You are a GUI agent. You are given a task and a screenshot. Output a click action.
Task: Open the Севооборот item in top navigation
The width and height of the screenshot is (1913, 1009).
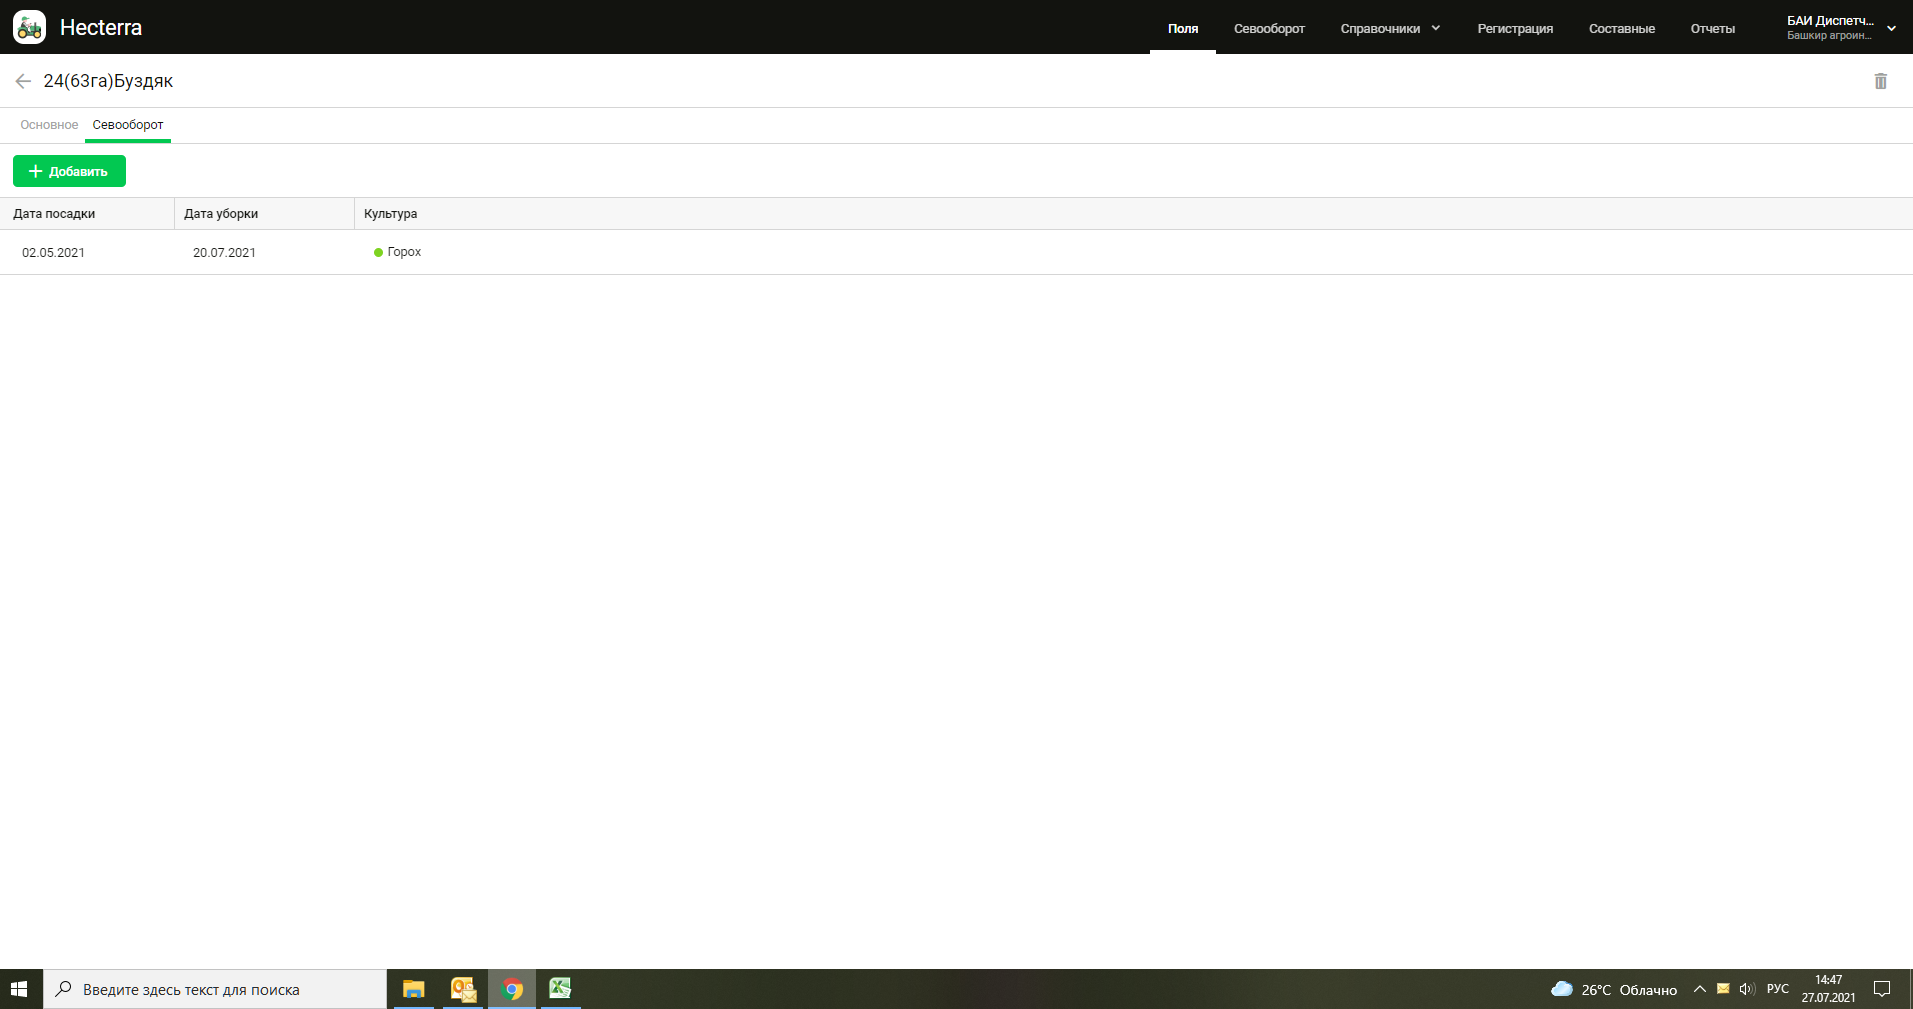[1269, 28]
